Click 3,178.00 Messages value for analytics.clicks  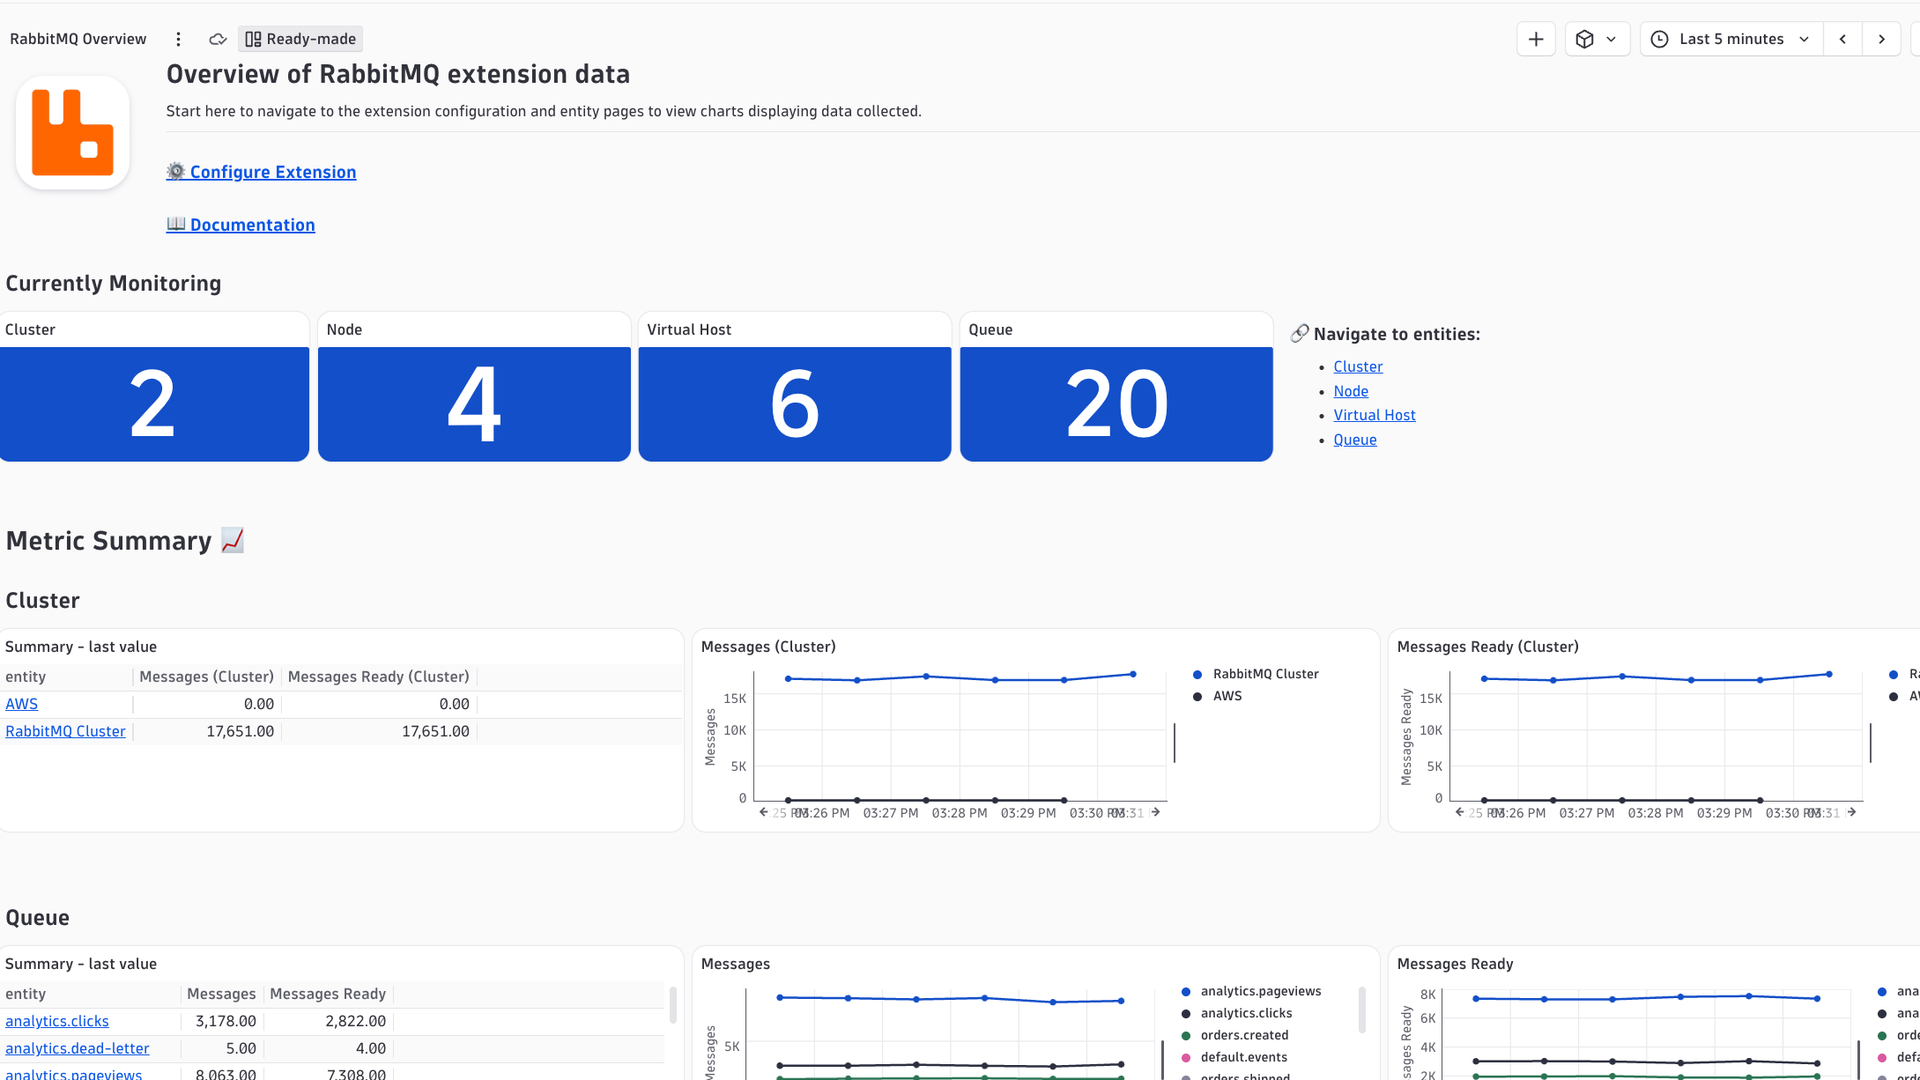pyautogui.click(x=226, y=1021)
